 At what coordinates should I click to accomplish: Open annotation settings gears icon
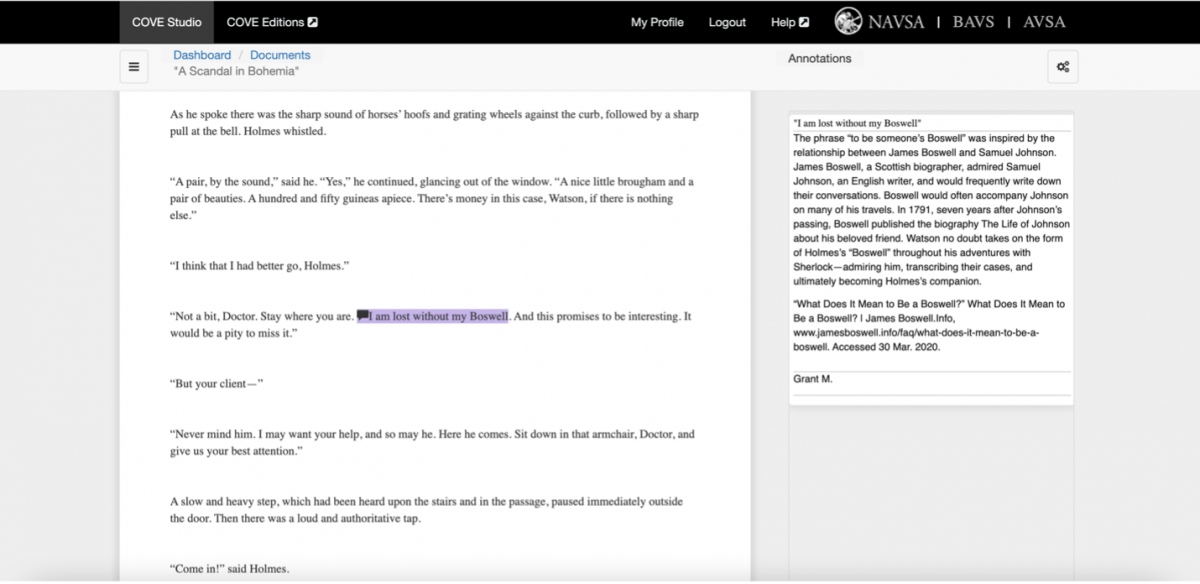click(1063, 67)
